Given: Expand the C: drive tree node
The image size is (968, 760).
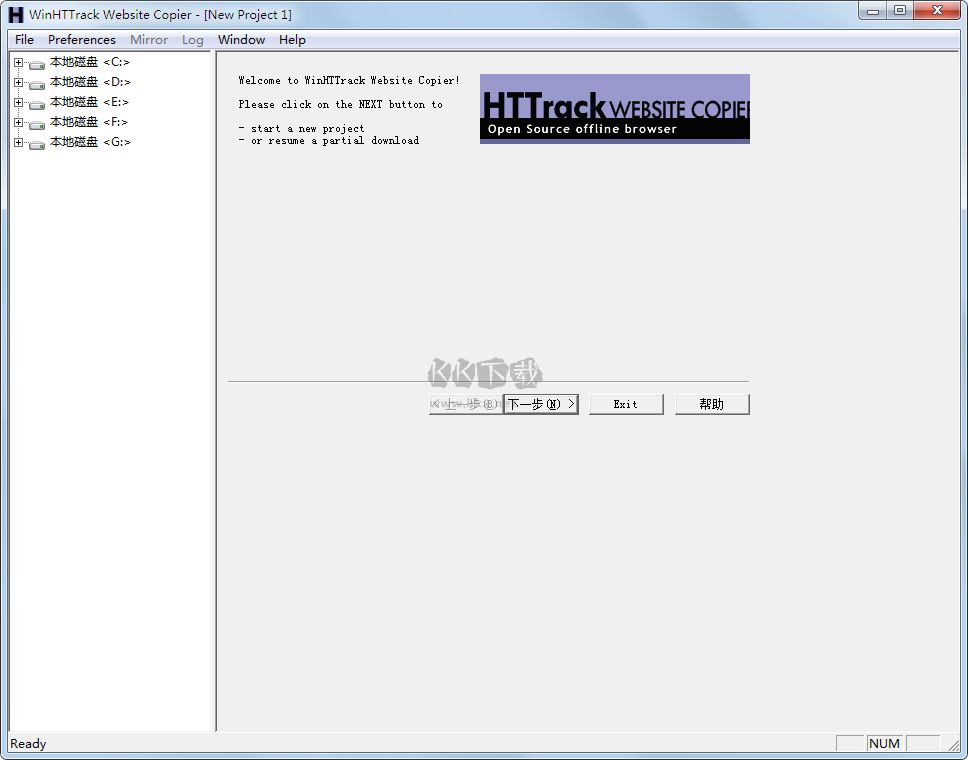Looking at the screenshot, I should pos(19,62).
